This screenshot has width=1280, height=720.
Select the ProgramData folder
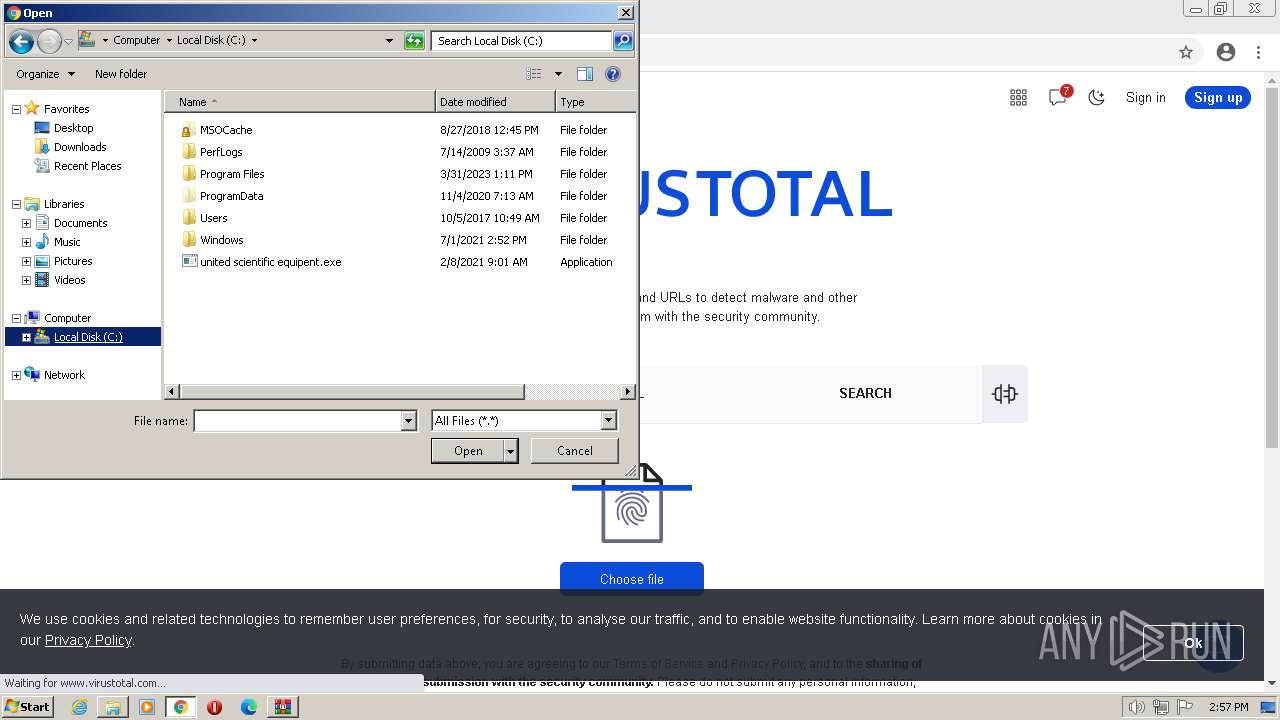tap(231, 196)
